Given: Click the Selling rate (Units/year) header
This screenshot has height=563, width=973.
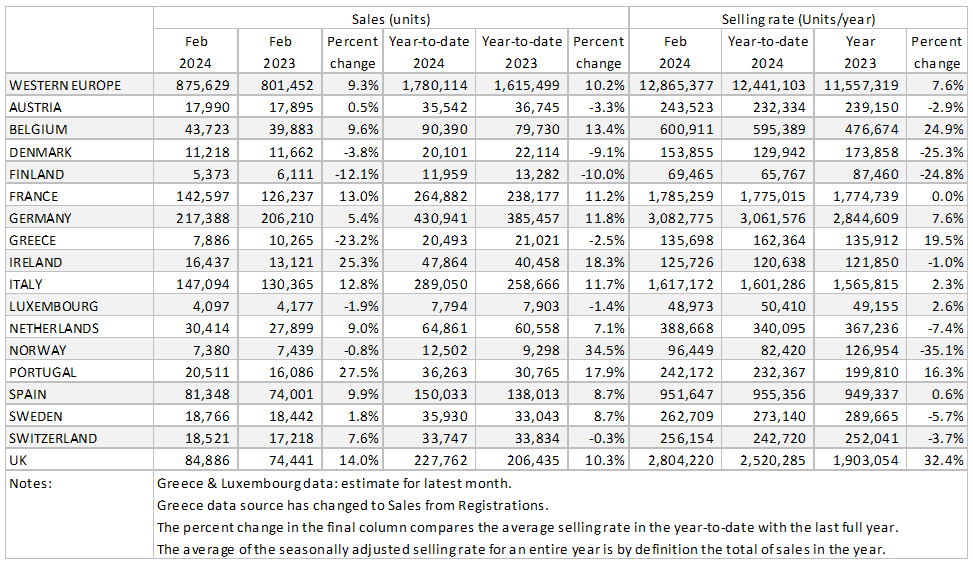Looking at the screenshot, I should point(797,19).
